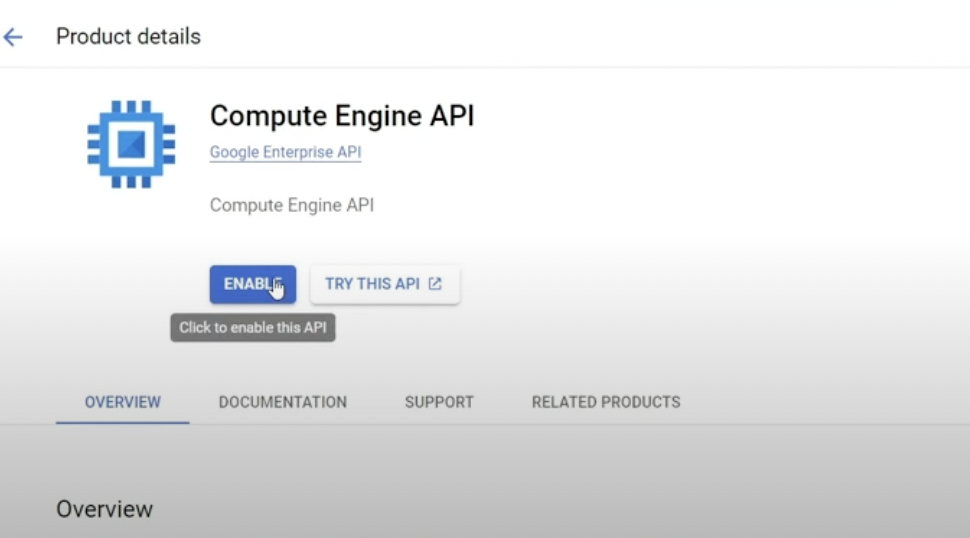
Task: Click the Product details page title
Action: coord(128,37)
